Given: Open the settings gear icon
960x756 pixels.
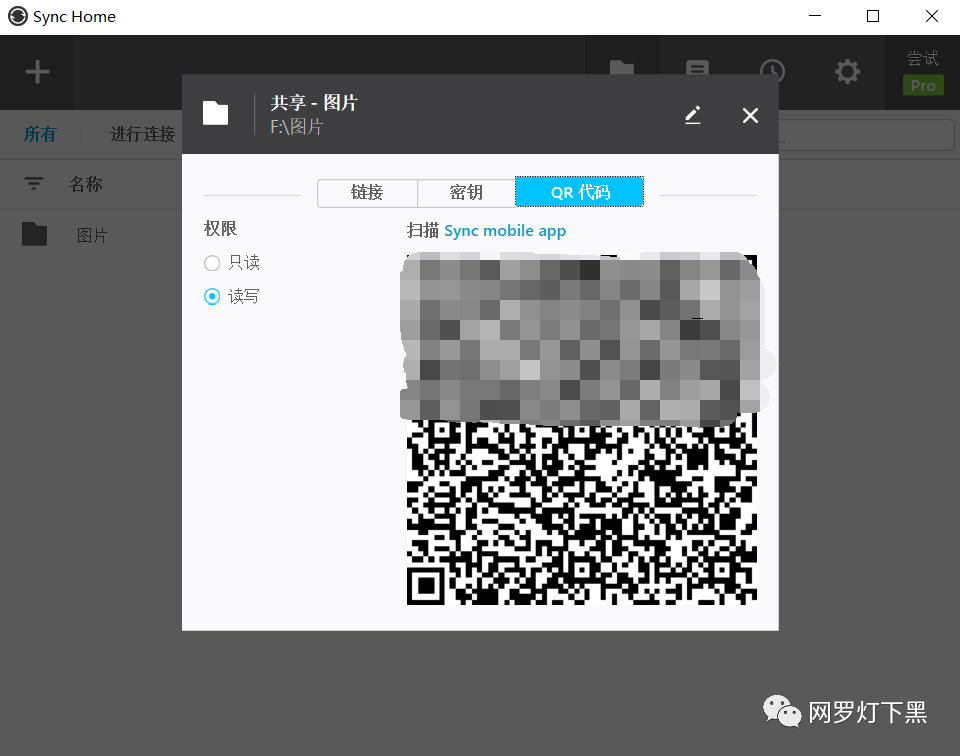Looking at the screenshot, I should 847,72.
